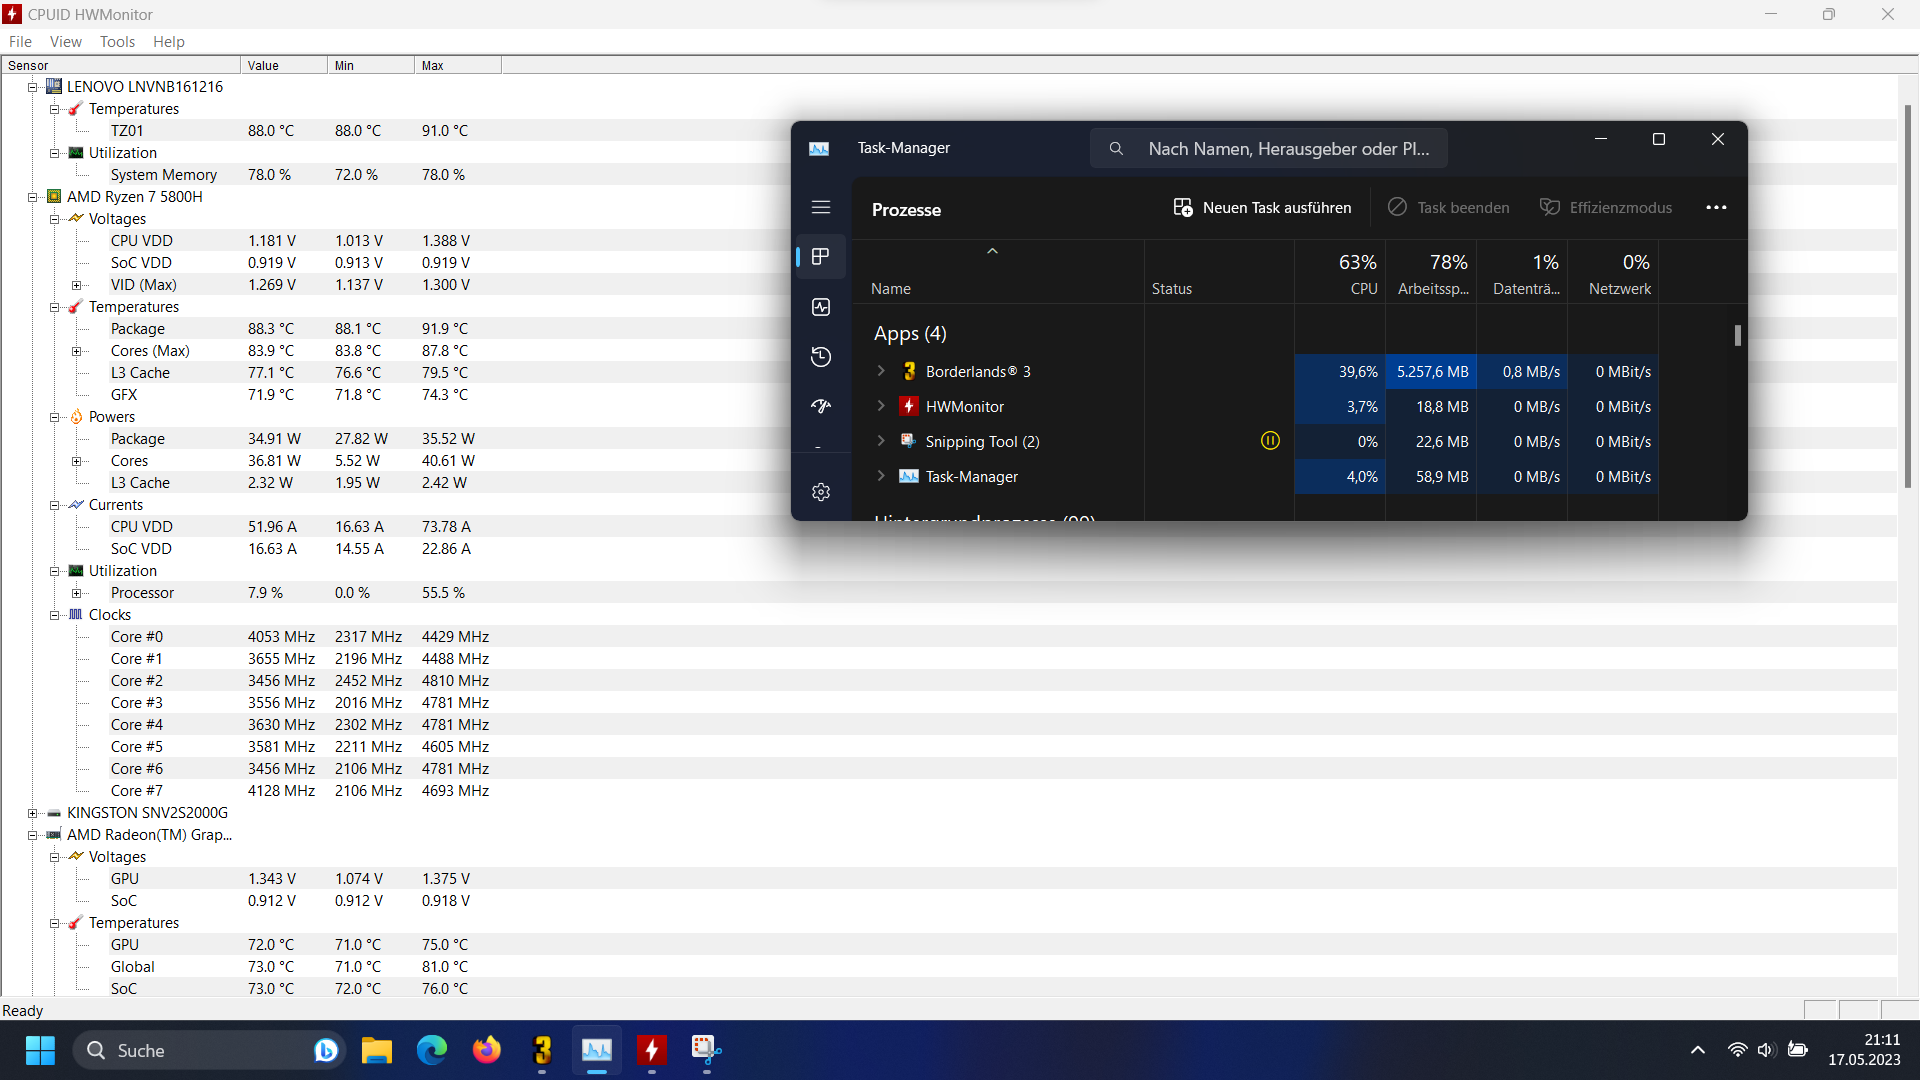Expand Borderlands 3 process group

click(x=881, y=371)
